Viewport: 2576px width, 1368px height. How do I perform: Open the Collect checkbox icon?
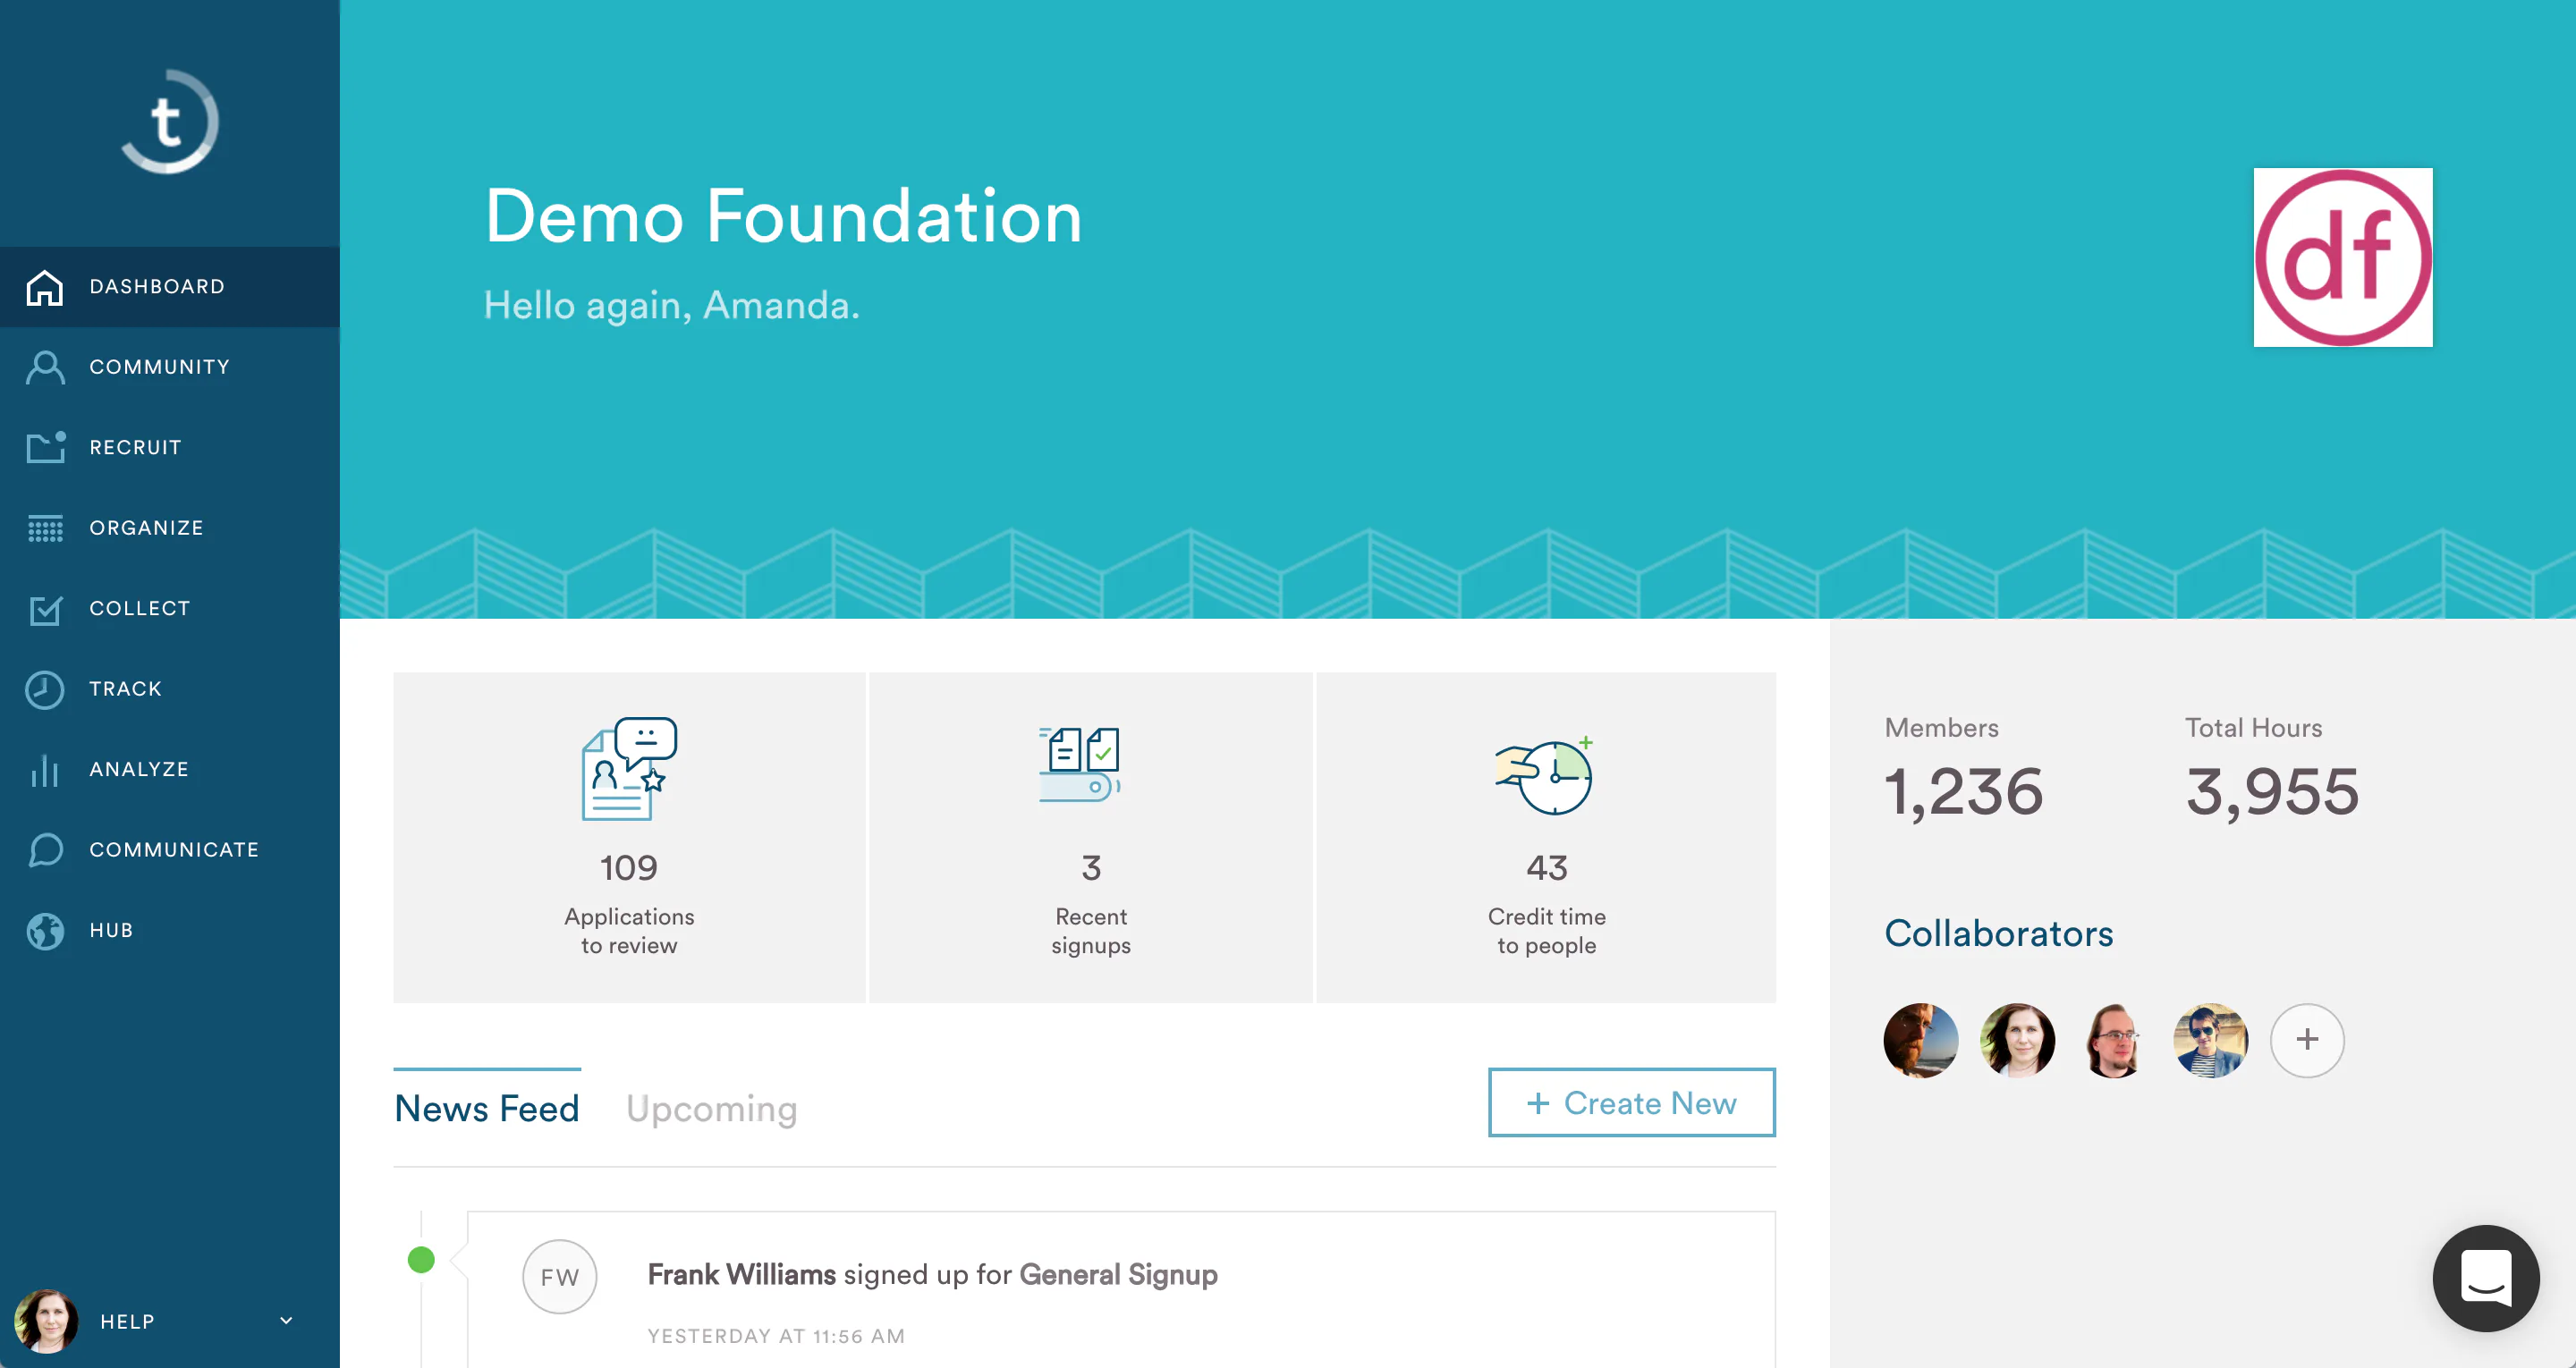coord(45,608)
